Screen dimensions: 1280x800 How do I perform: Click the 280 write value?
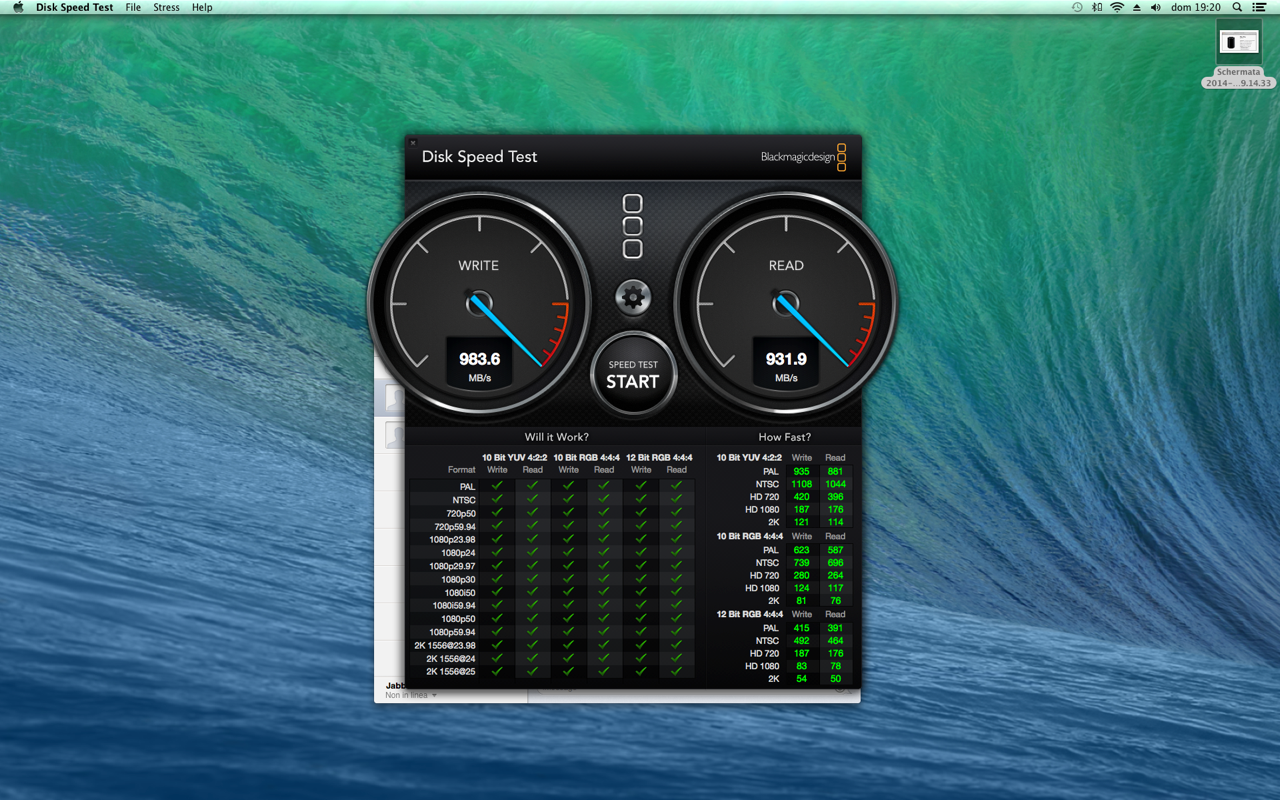click(x=801, y=575)
